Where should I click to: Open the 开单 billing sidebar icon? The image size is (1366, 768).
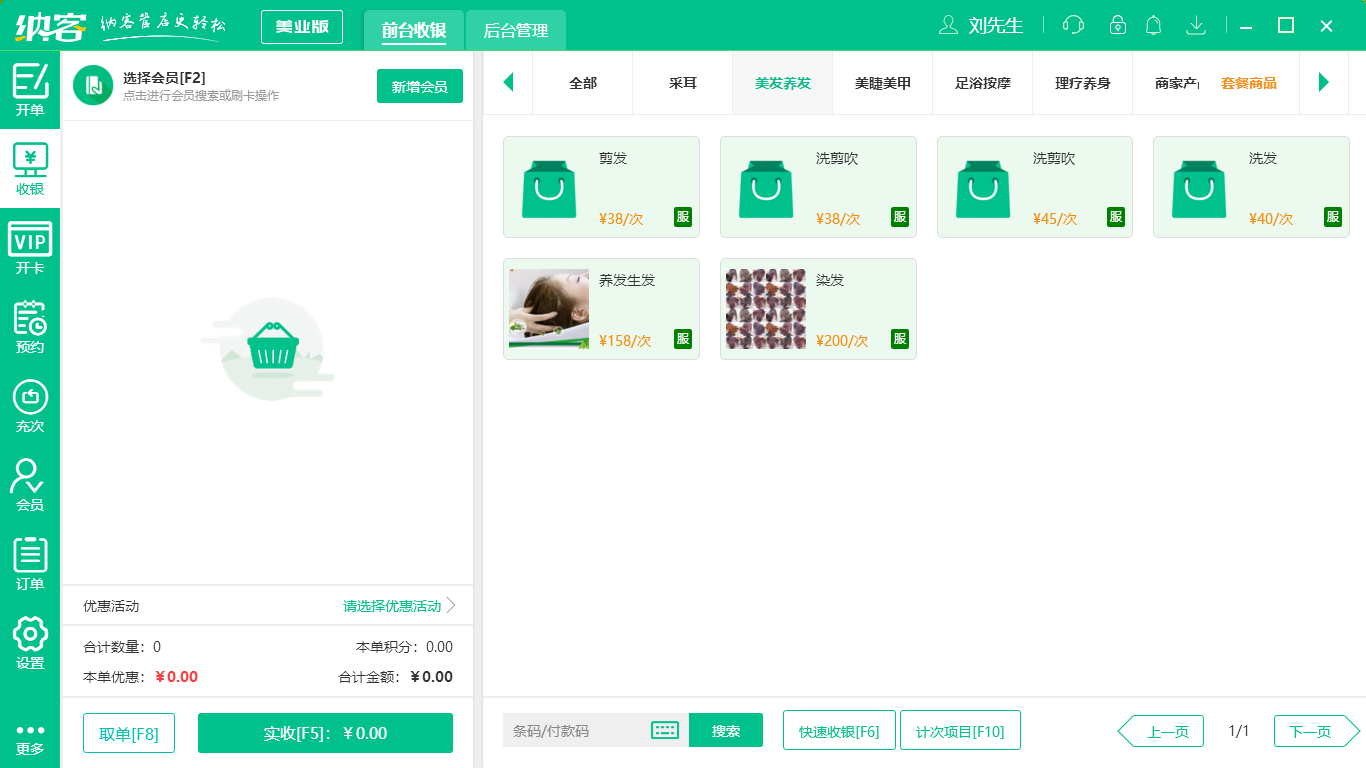pos(30,89)
